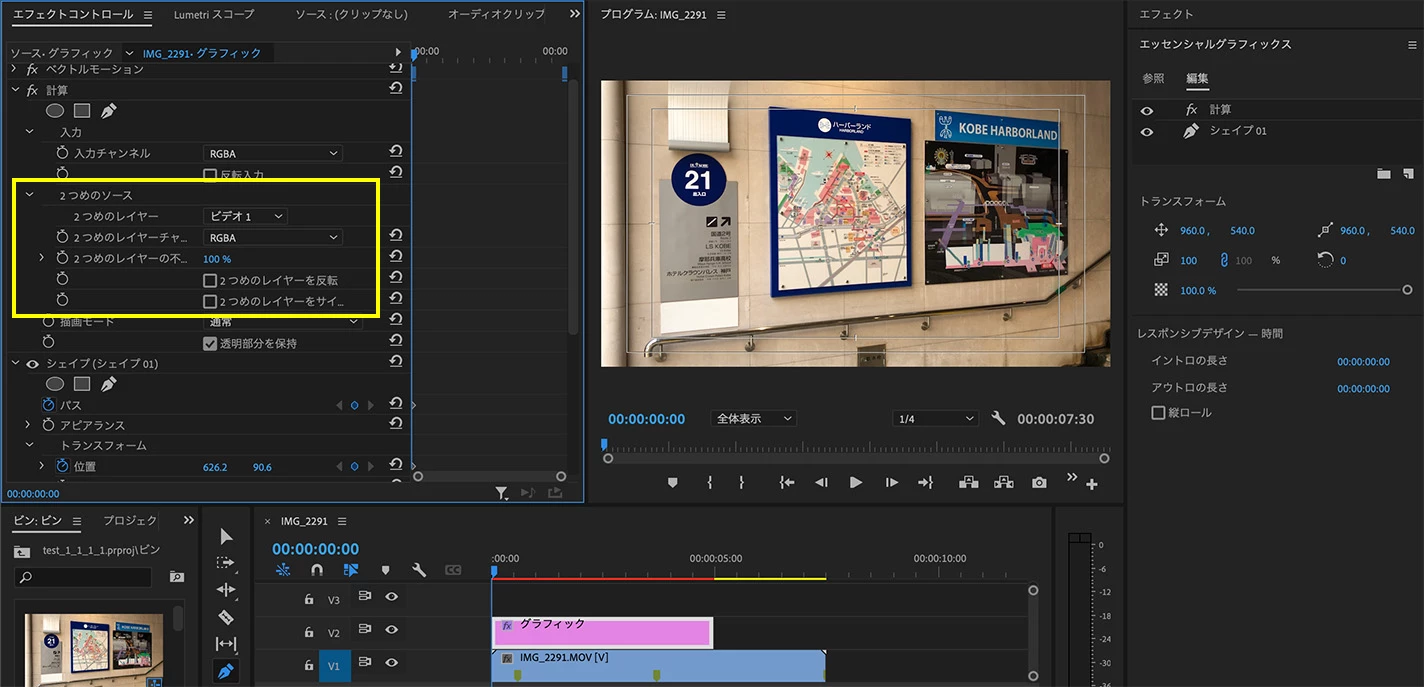The height and width of the screenshot is (687, 1424).
Task: Add marker in program monitor
Action: pos(672,482)
